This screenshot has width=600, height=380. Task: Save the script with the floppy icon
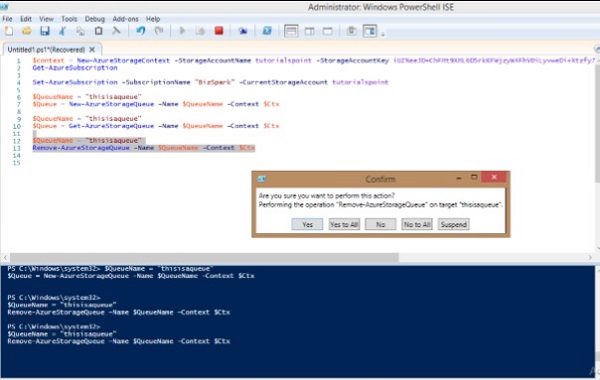45,31
